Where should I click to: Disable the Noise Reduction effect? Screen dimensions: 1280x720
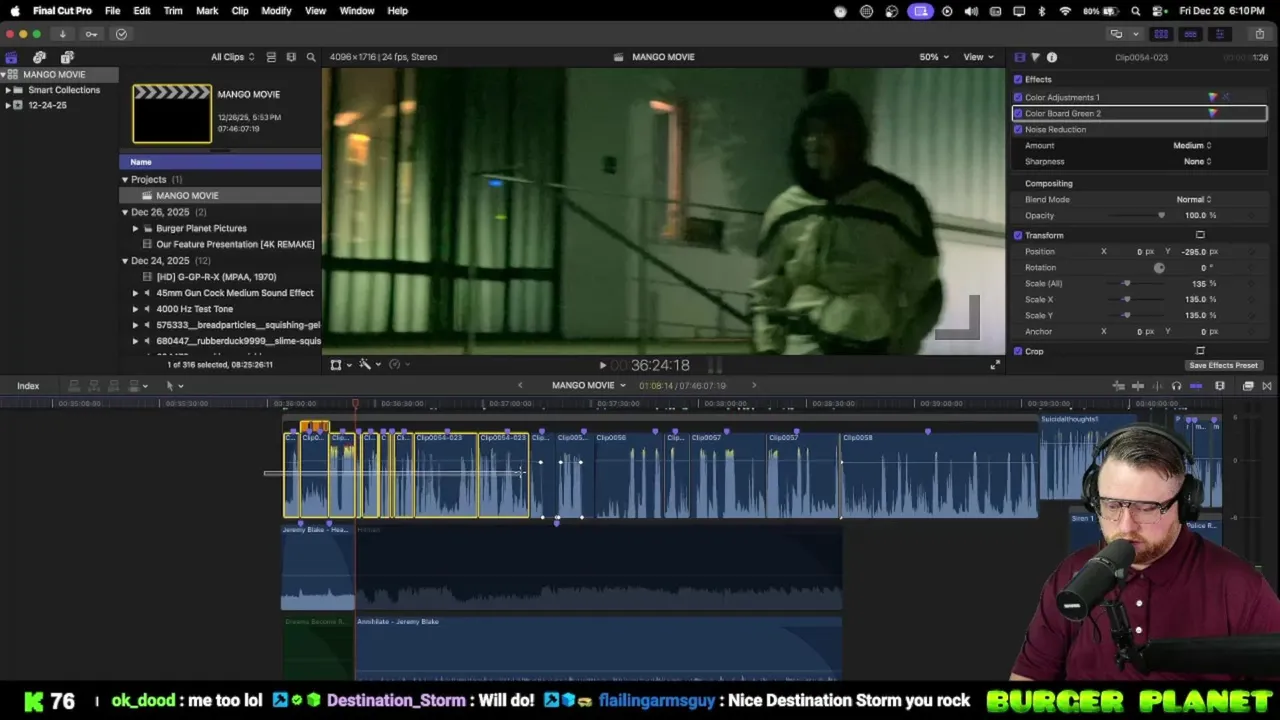pos(1018,129)
